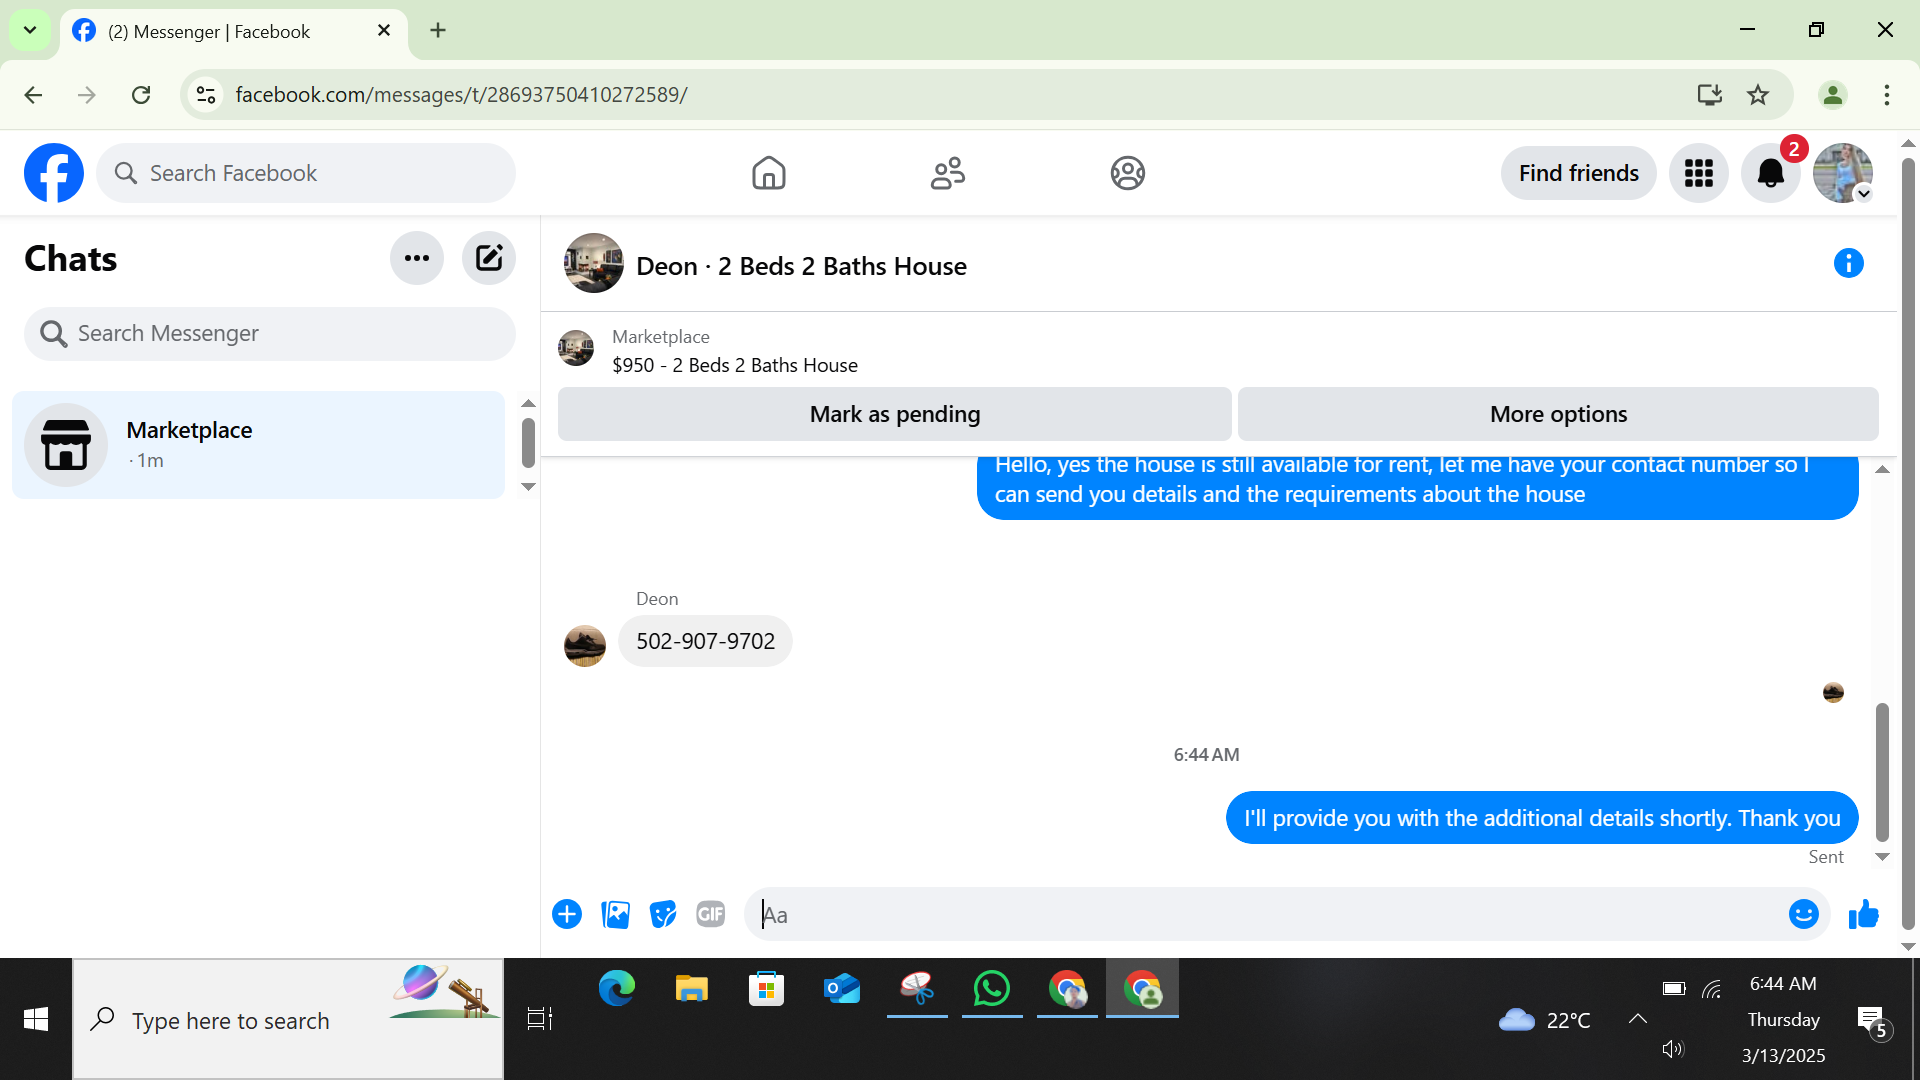This screenshot has width=1920, height=1080.
Task: Click More options button
Action: coord(1558,414)
